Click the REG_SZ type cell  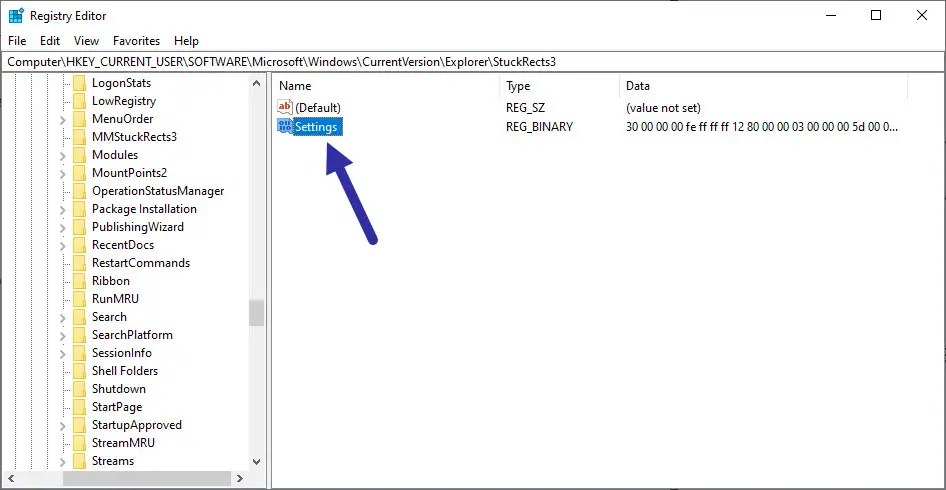coord(527,108)
